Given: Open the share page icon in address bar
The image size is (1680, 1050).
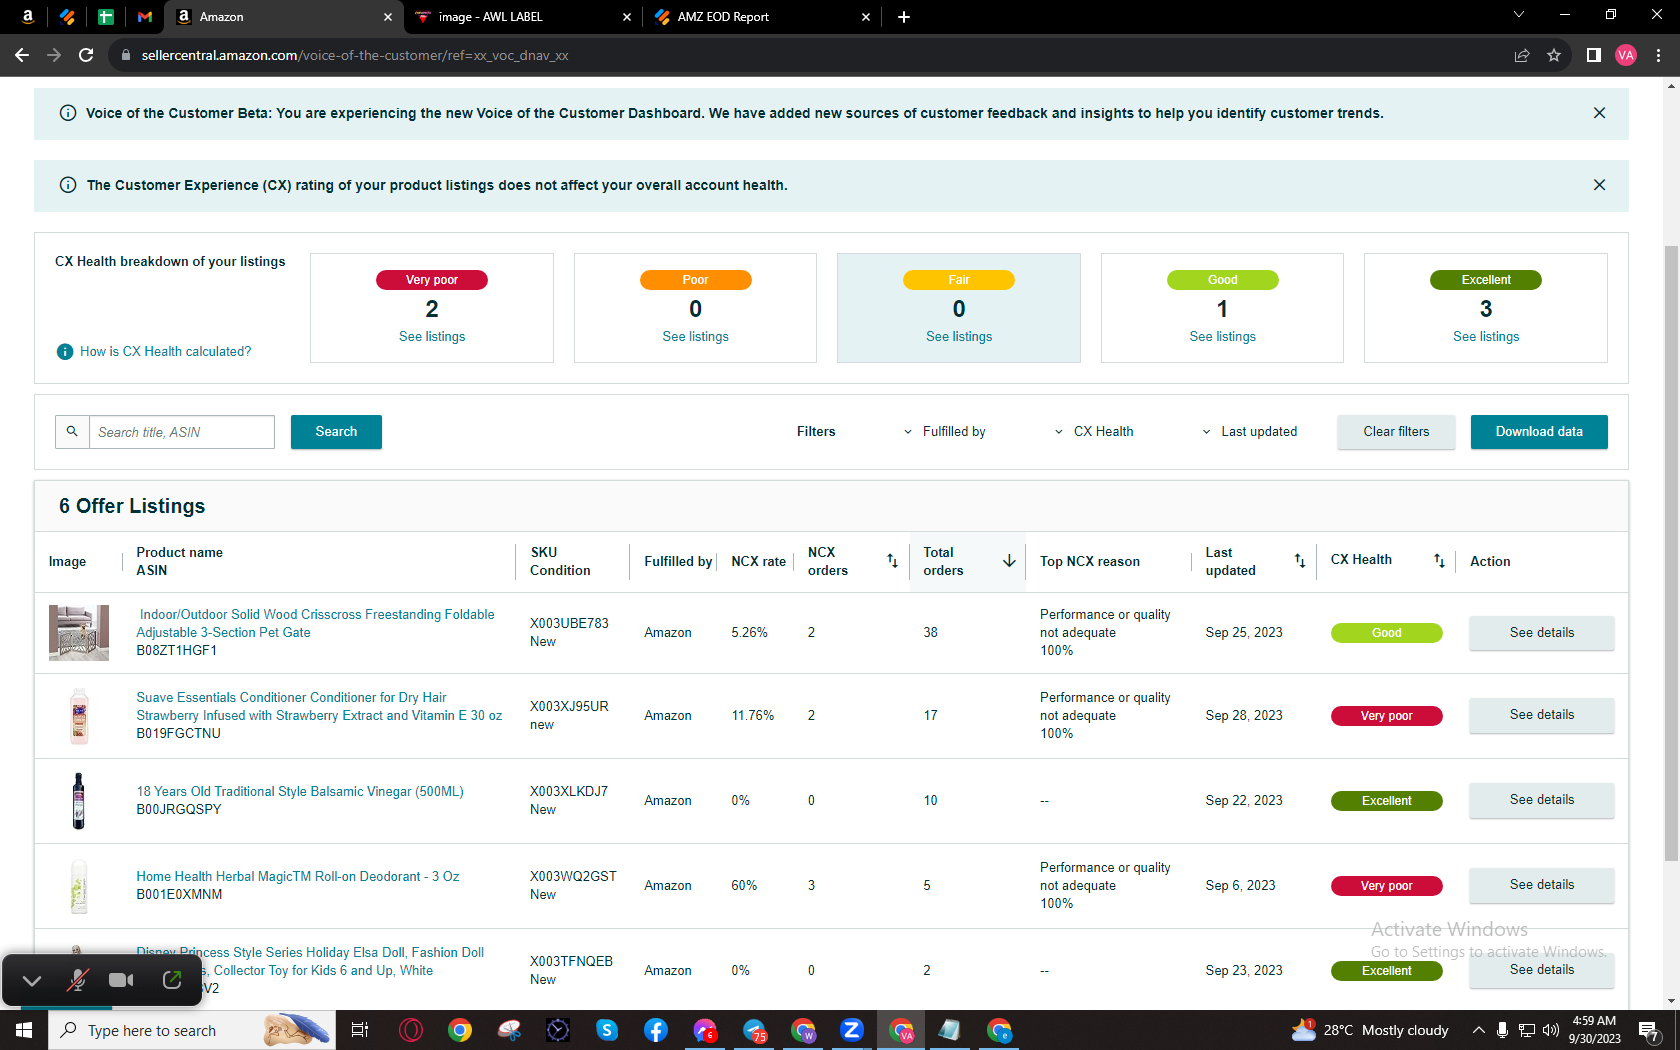Looking at the screenshot, I should (1522, 55).
